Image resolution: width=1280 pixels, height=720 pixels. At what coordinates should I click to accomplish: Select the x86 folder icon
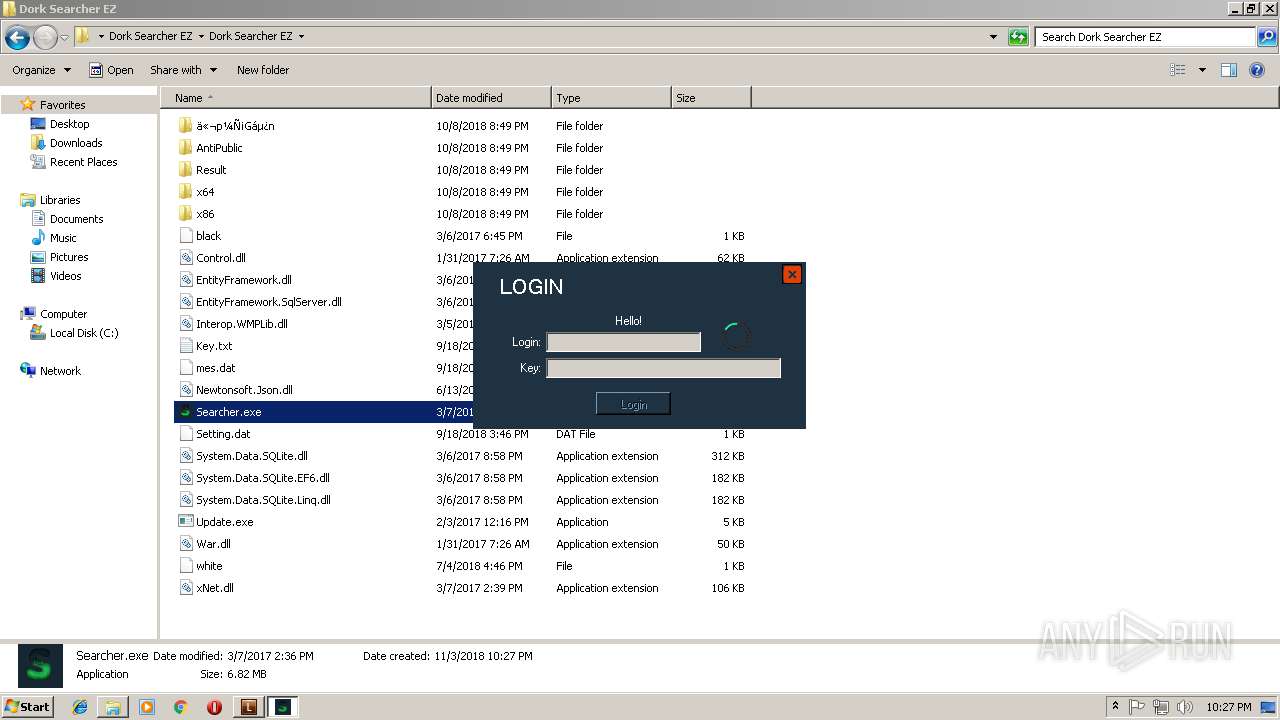point(185,214)
